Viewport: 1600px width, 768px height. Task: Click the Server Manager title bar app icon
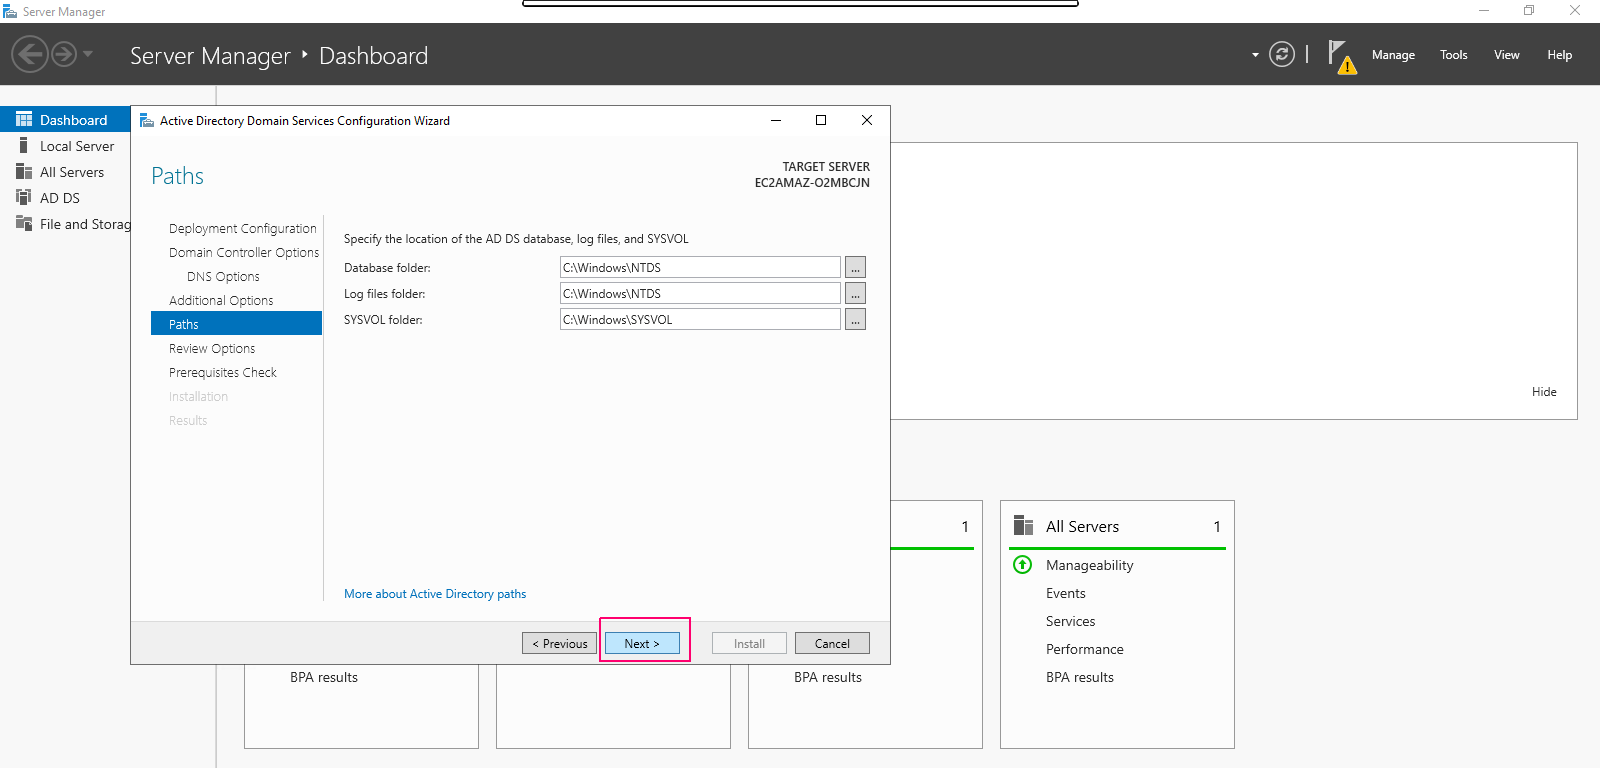pyautogui.click(x=10, y=11)
